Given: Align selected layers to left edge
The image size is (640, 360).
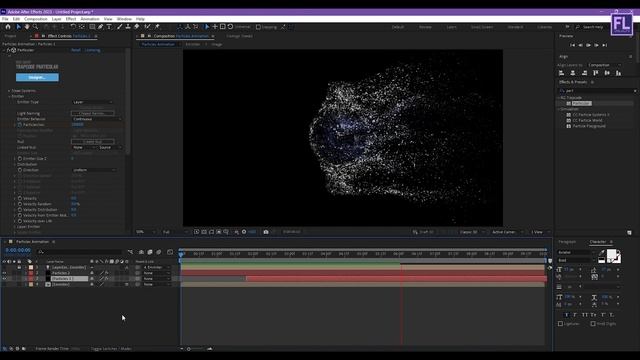Looking at the screenshot, I should pos(562,73).
